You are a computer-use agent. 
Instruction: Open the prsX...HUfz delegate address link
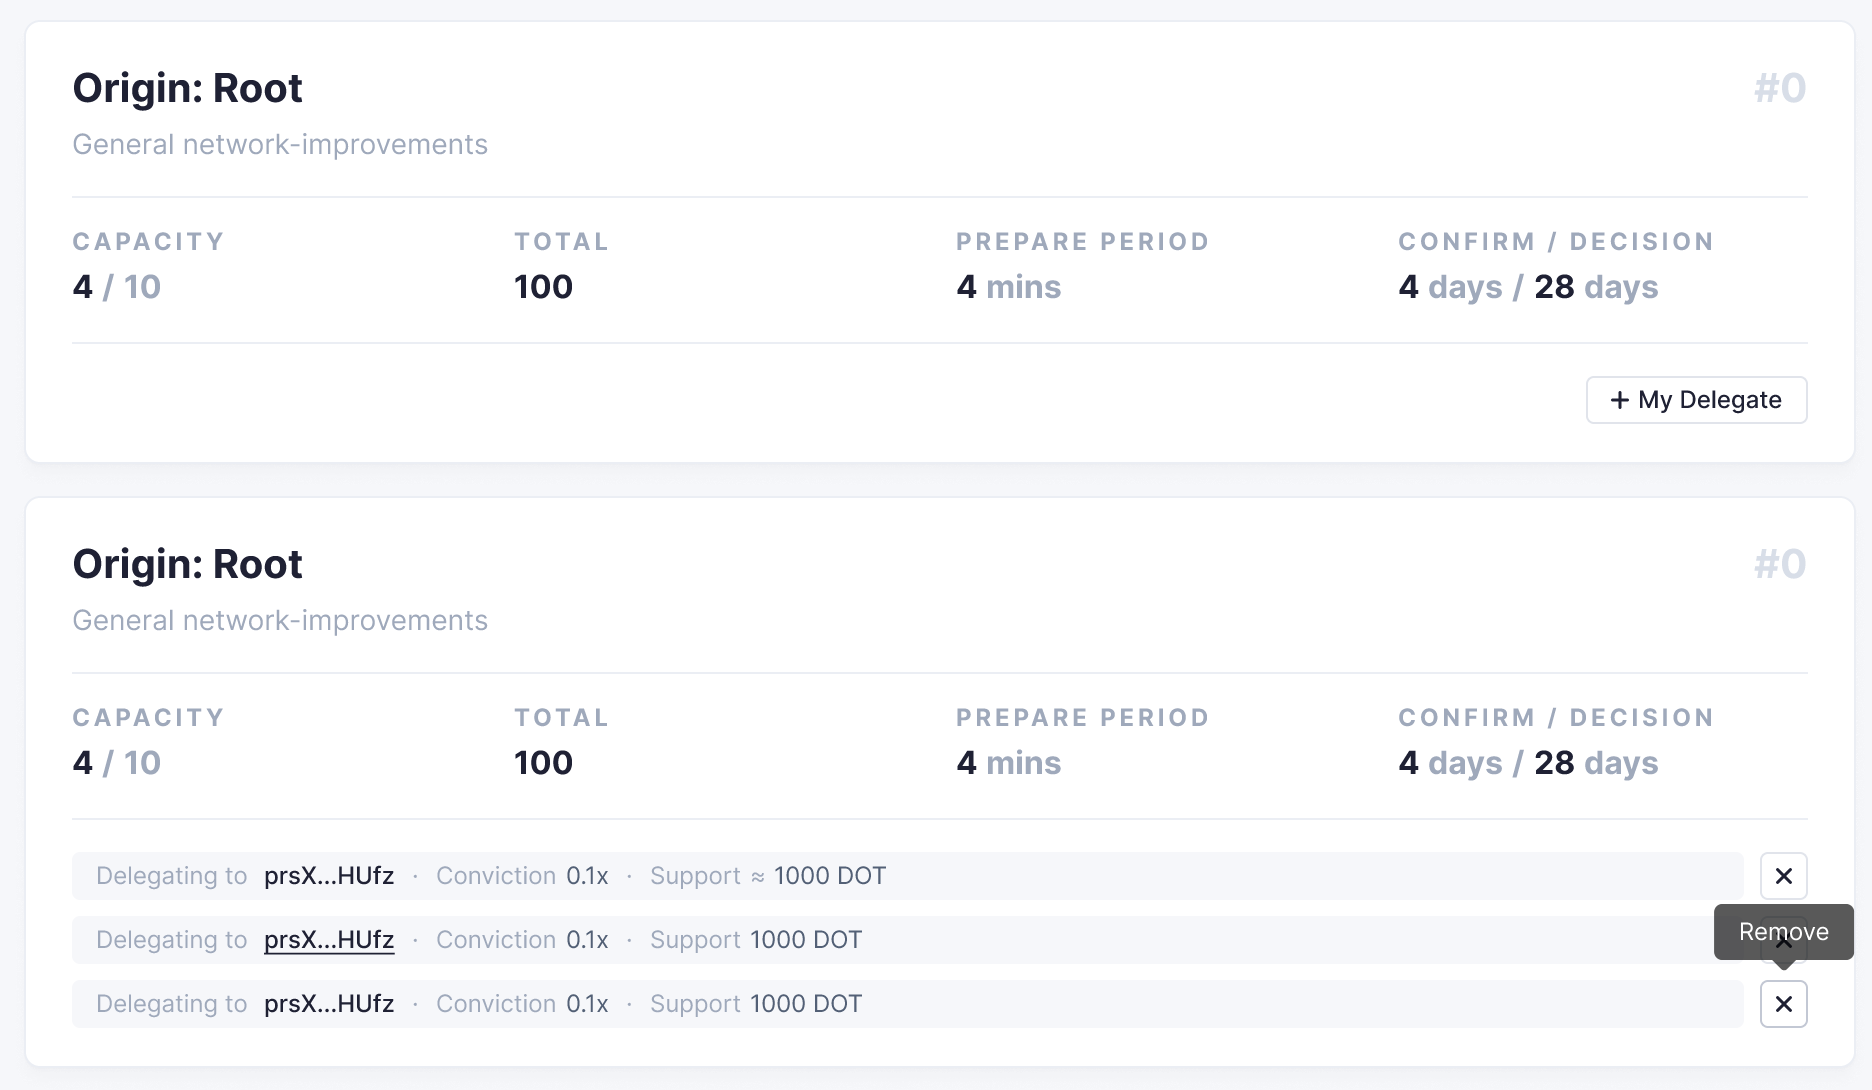pyautogui.click(x=329, y=940)
